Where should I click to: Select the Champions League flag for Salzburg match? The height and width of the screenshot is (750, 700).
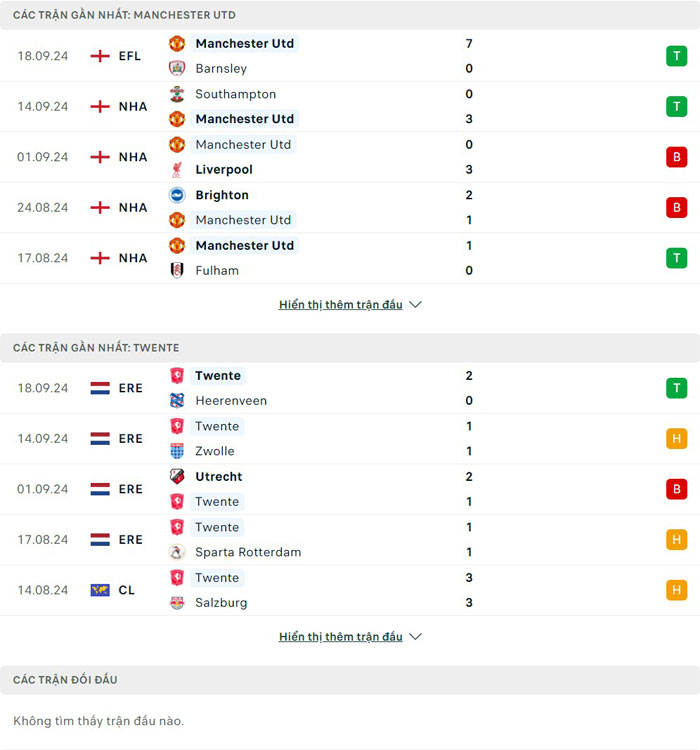point(100,590)
